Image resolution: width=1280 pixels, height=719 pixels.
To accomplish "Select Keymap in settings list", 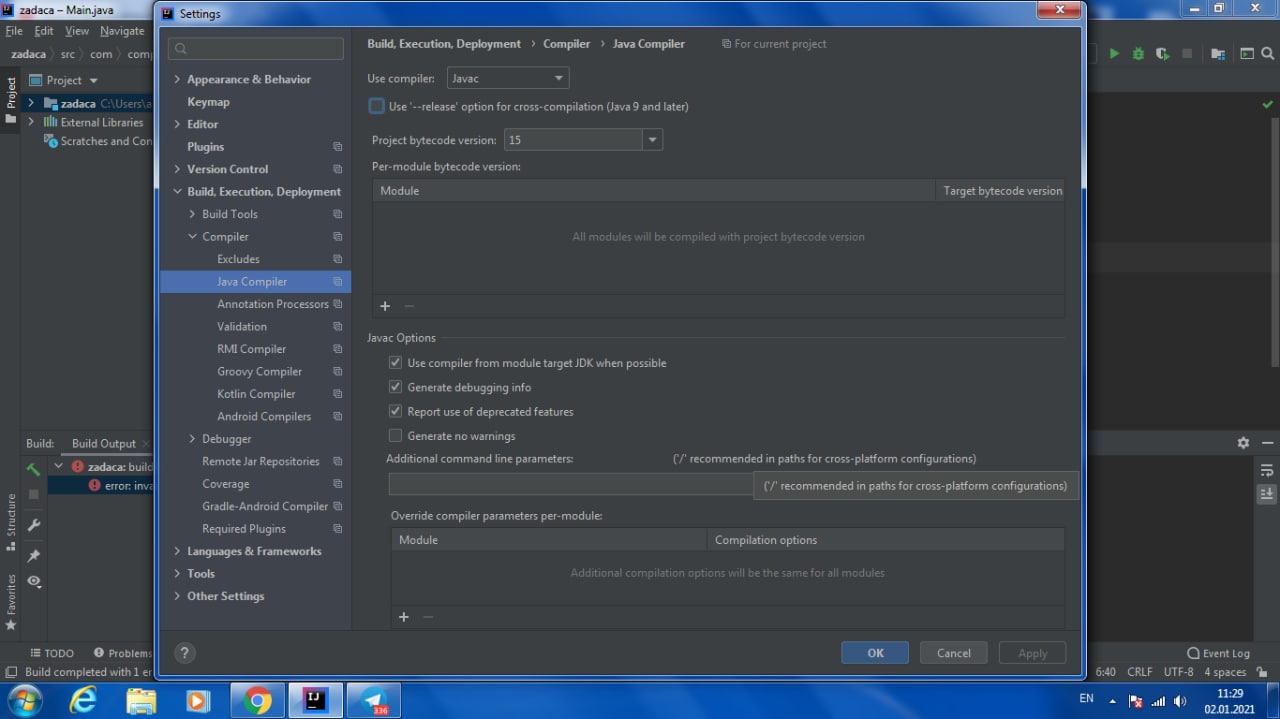I will click(208, 102).
